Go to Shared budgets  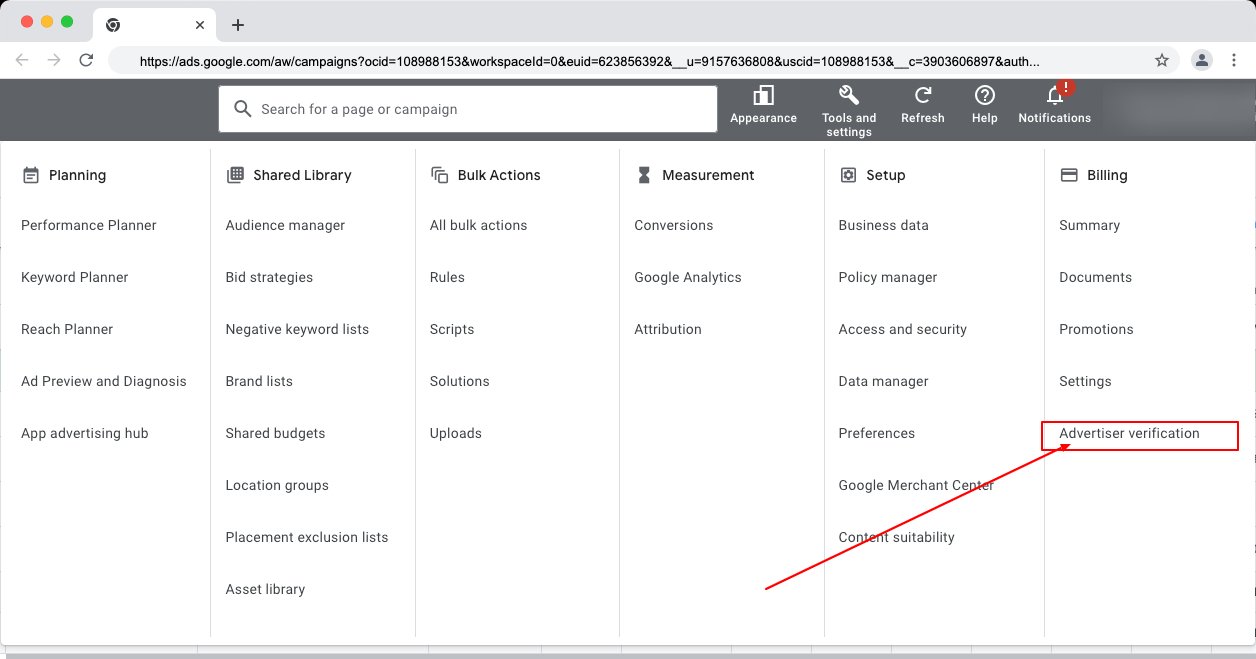pyautogui.click(x=275, y=433)
